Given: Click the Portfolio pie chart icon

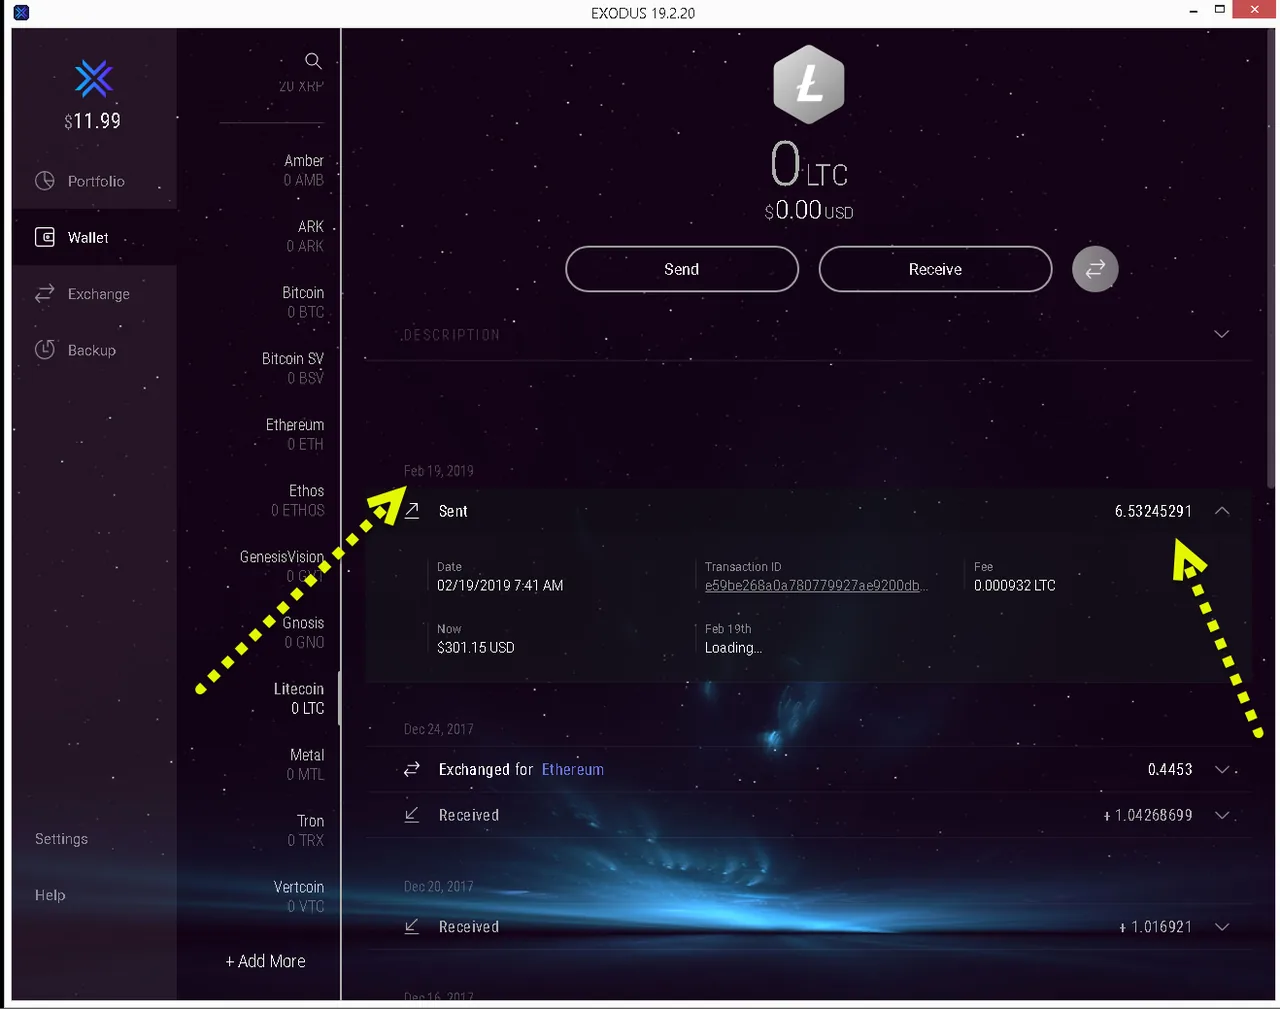Looking at the screenshot, I should [45, 181].
